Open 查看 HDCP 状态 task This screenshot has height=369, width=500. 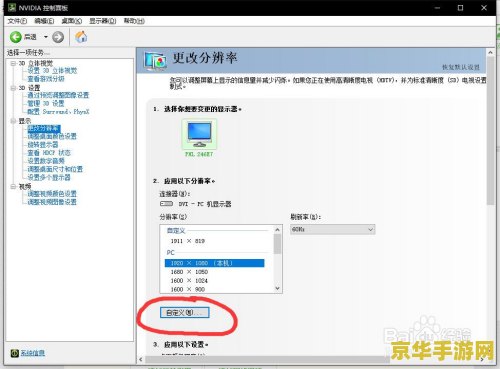click(49, 153)
